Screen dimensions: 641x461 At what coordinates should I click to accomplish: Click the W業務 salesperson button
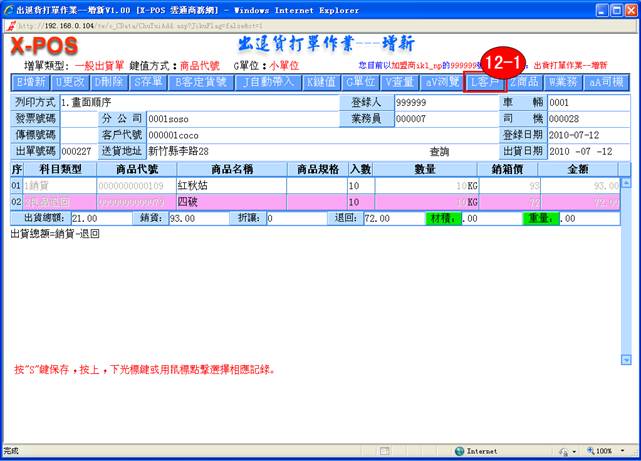[564, 82]
